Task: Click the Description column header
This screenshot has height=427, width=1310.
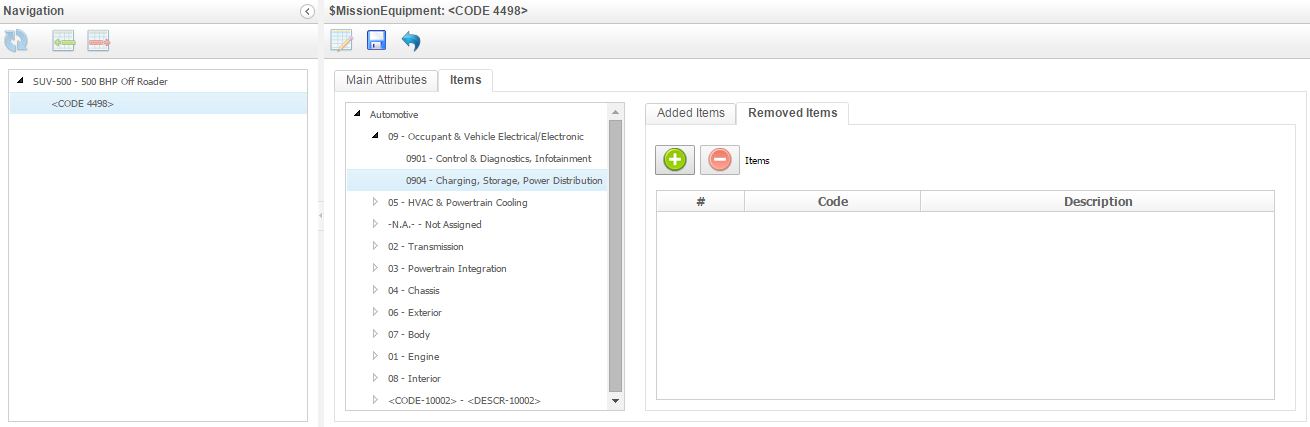Action: 1097,201
